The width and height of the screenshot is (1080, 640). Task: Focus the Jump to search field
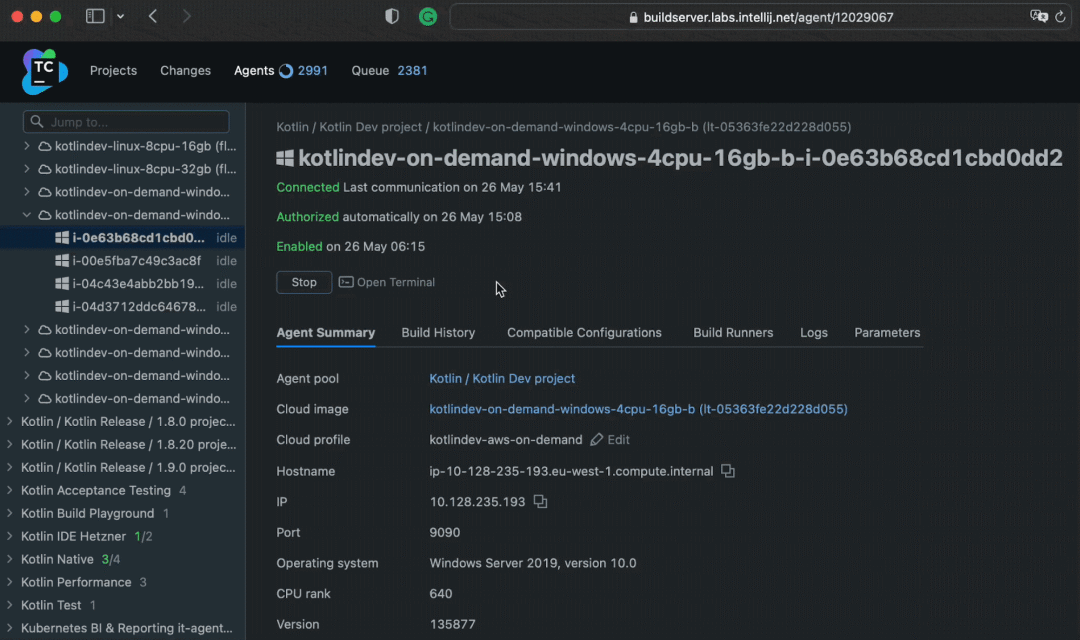[126, 122]
